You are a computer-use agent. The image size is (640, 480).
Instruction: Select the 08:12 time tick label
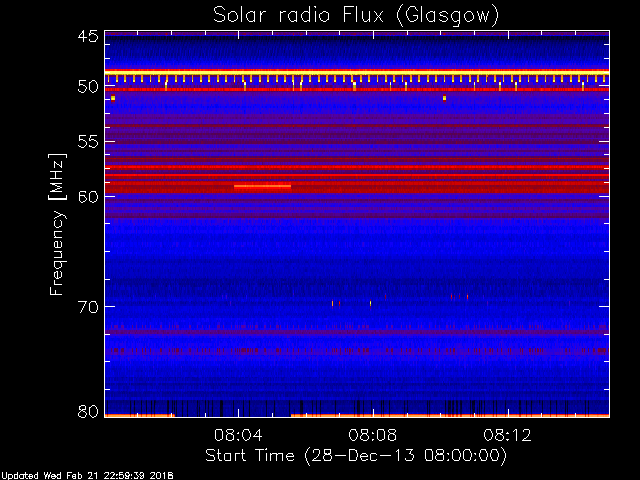click(507, 435)
